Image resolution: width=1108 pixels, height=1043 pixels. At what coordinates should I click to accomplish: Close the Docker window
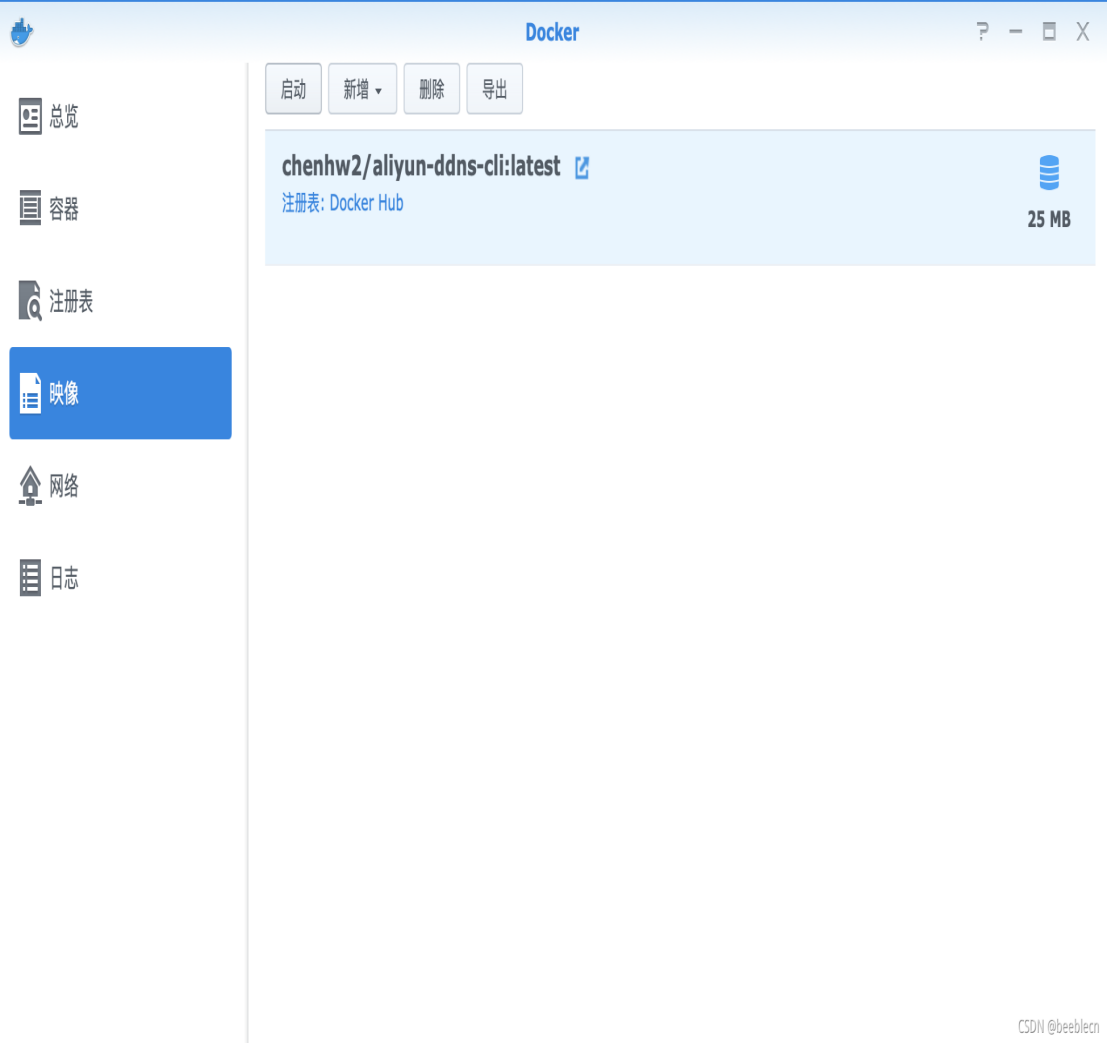1083,31
